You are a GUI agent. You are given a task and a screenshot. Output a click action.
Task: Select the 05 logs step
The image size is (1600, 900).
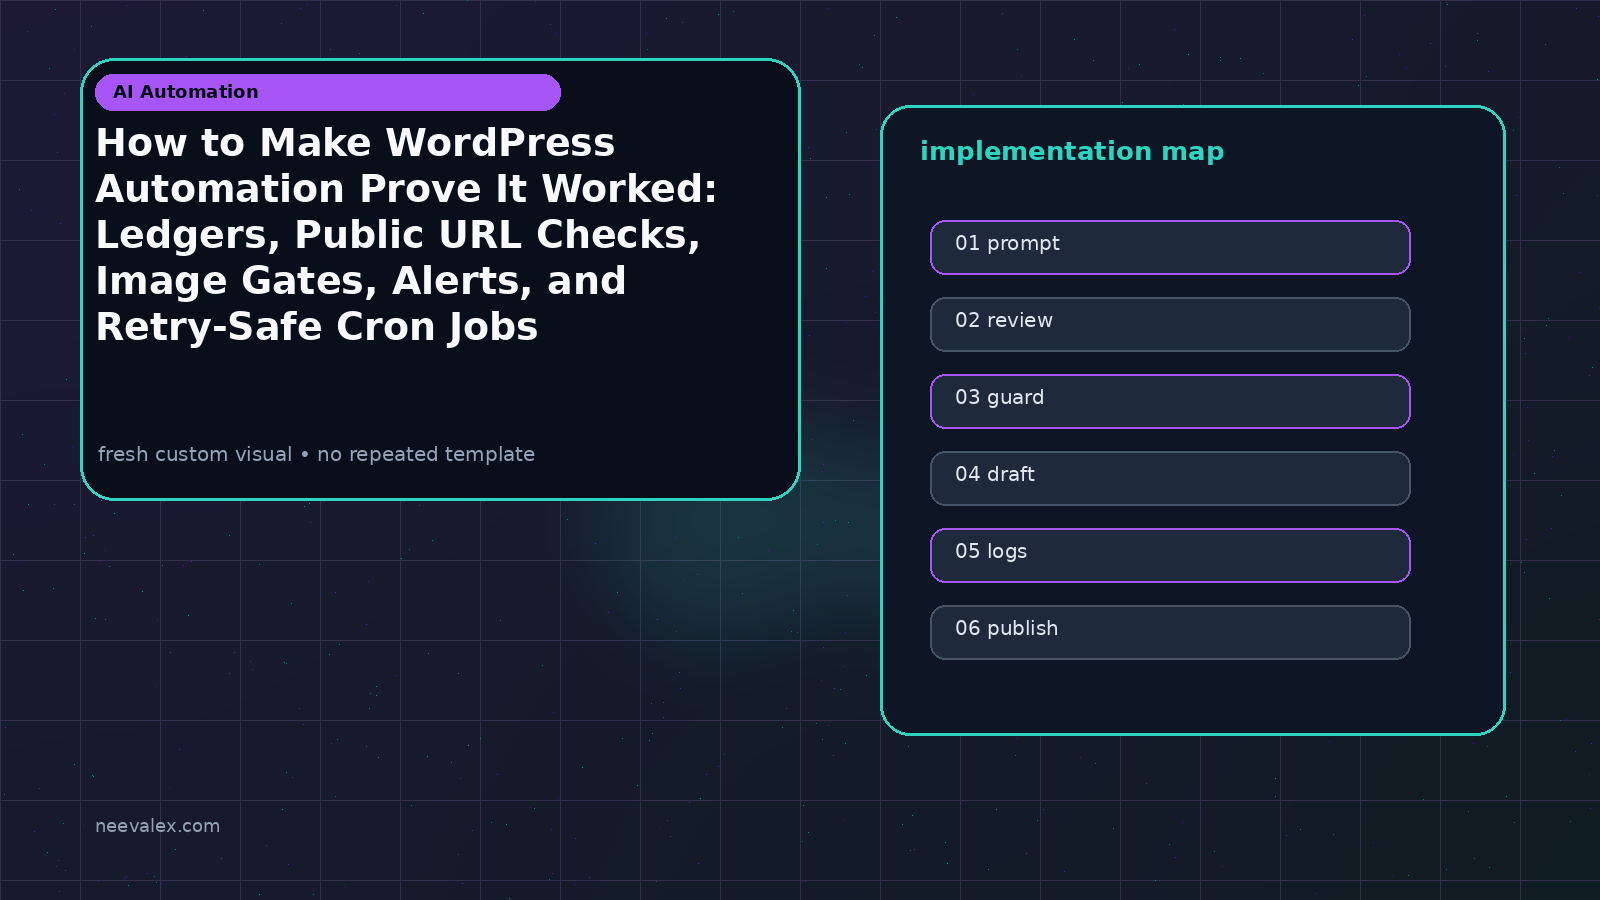(1170, 555)
